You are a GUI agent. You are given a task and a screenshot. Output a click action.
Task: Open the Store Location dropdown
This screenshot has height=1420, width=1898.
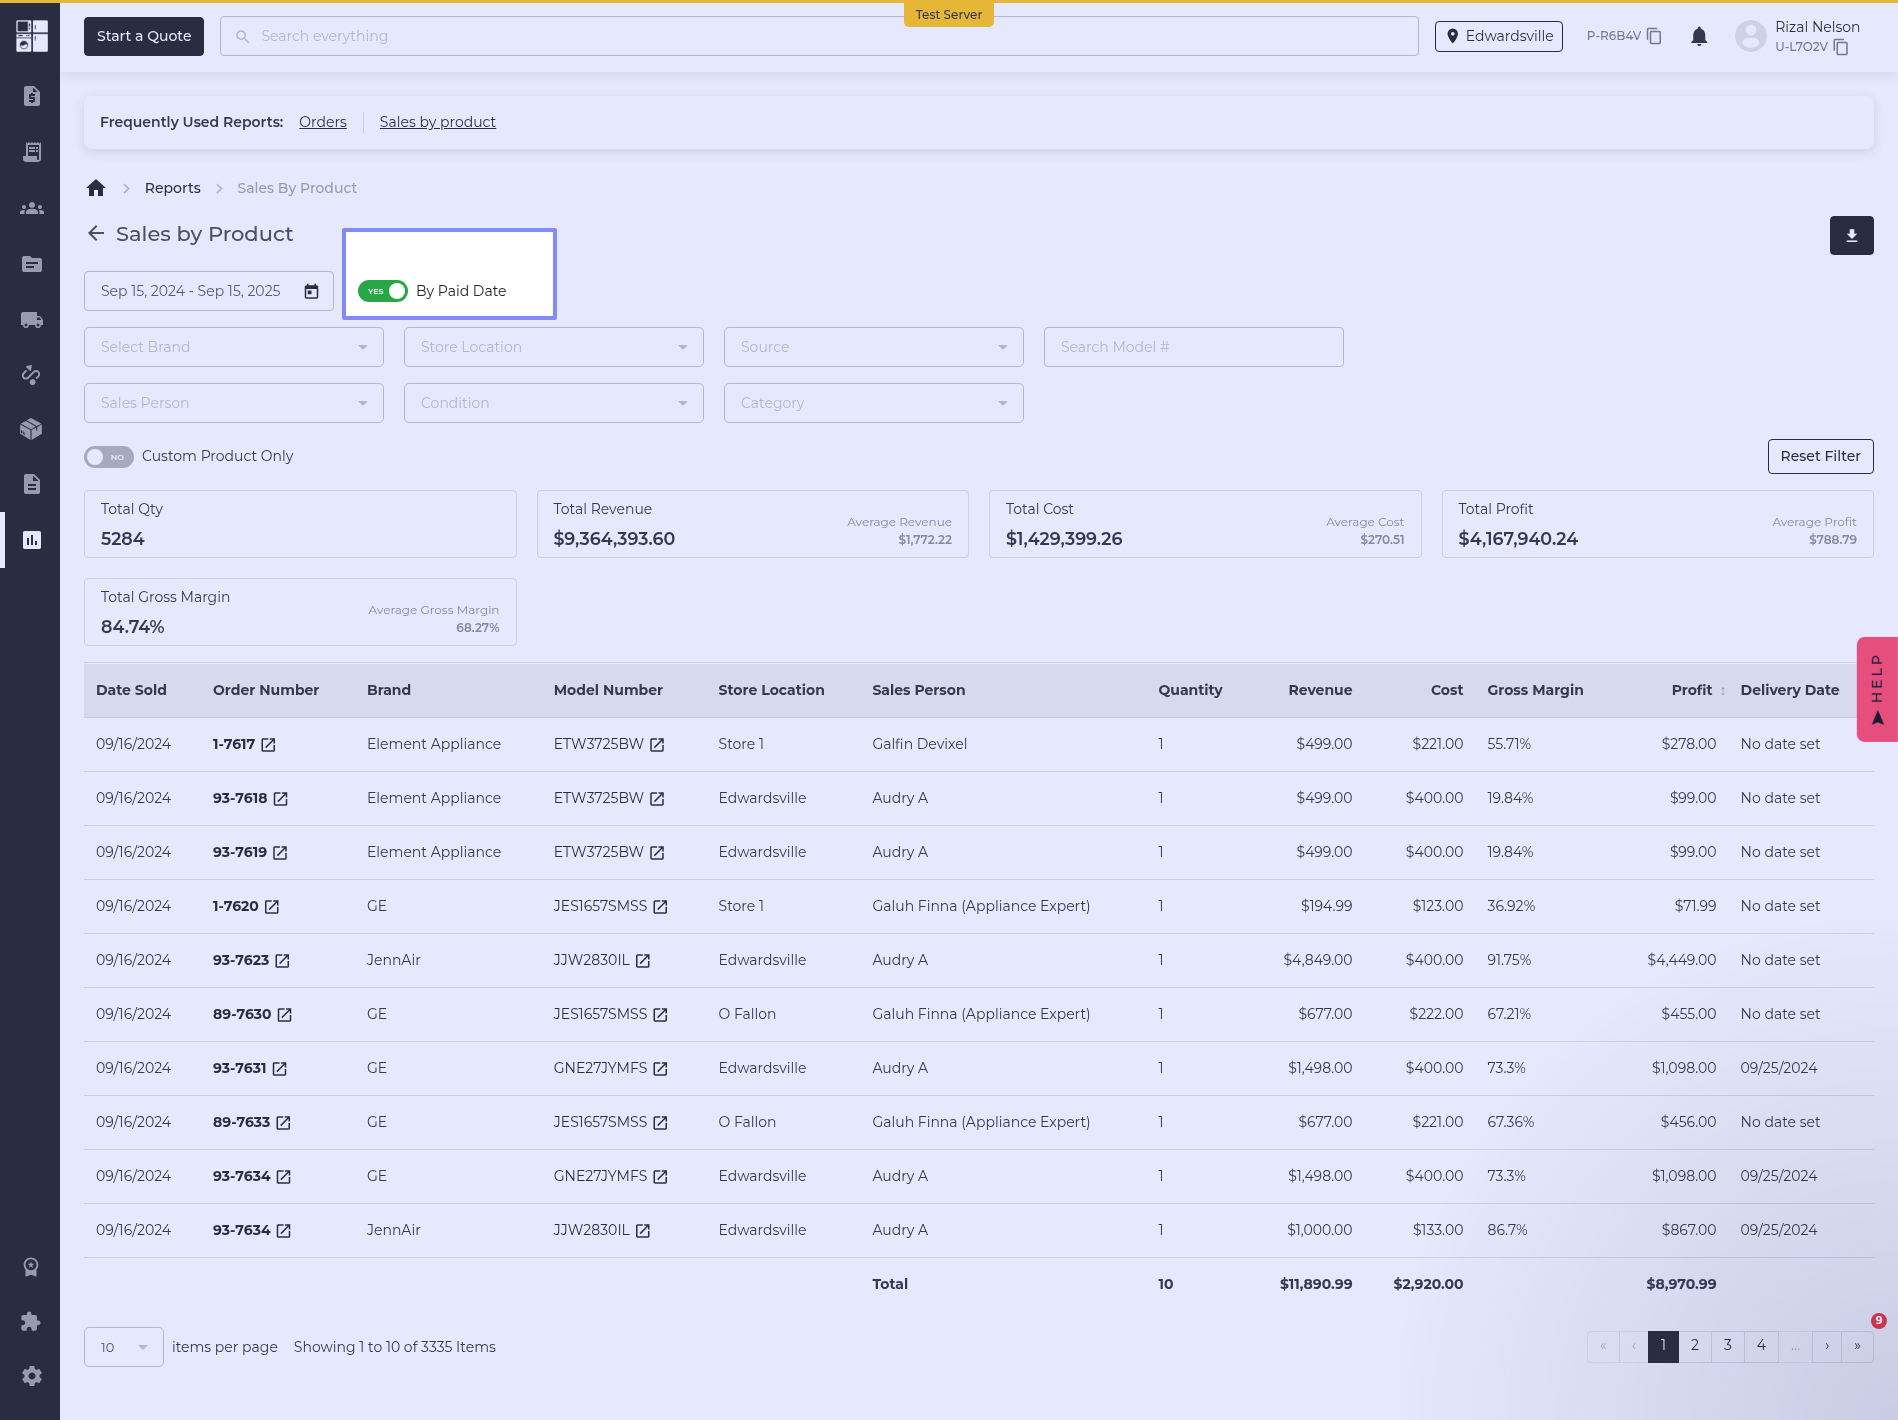(554, 347)
